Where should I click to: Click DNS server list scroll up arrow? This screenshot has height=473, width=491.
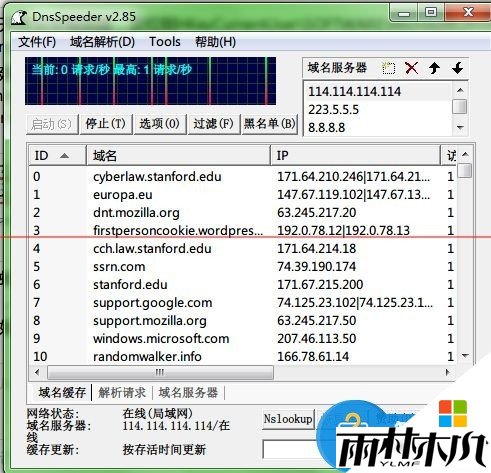pos(460,90)
